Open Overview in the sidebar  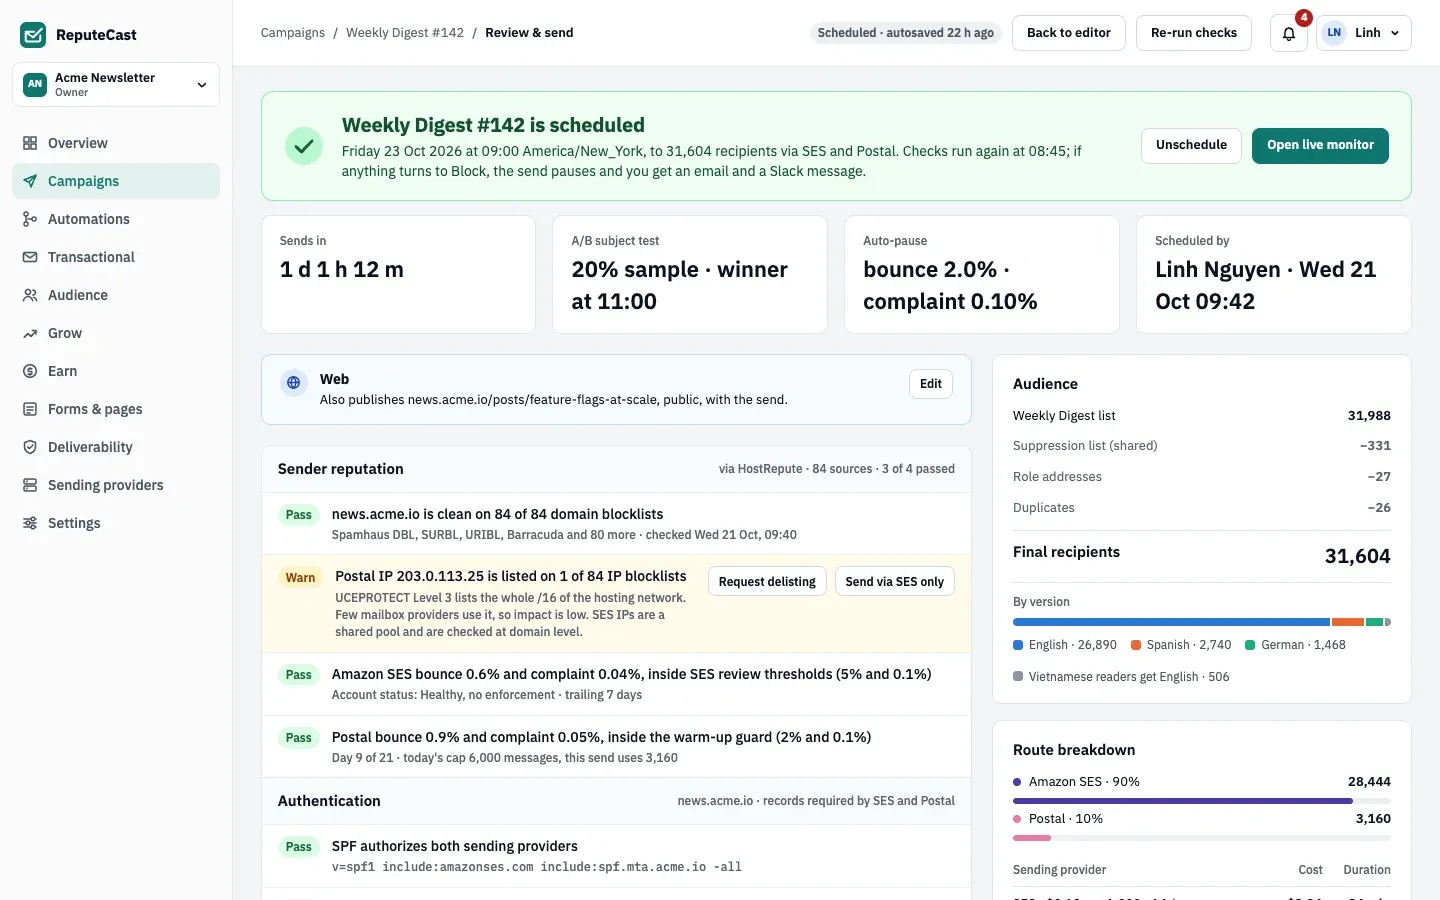(x=116, y=143)
